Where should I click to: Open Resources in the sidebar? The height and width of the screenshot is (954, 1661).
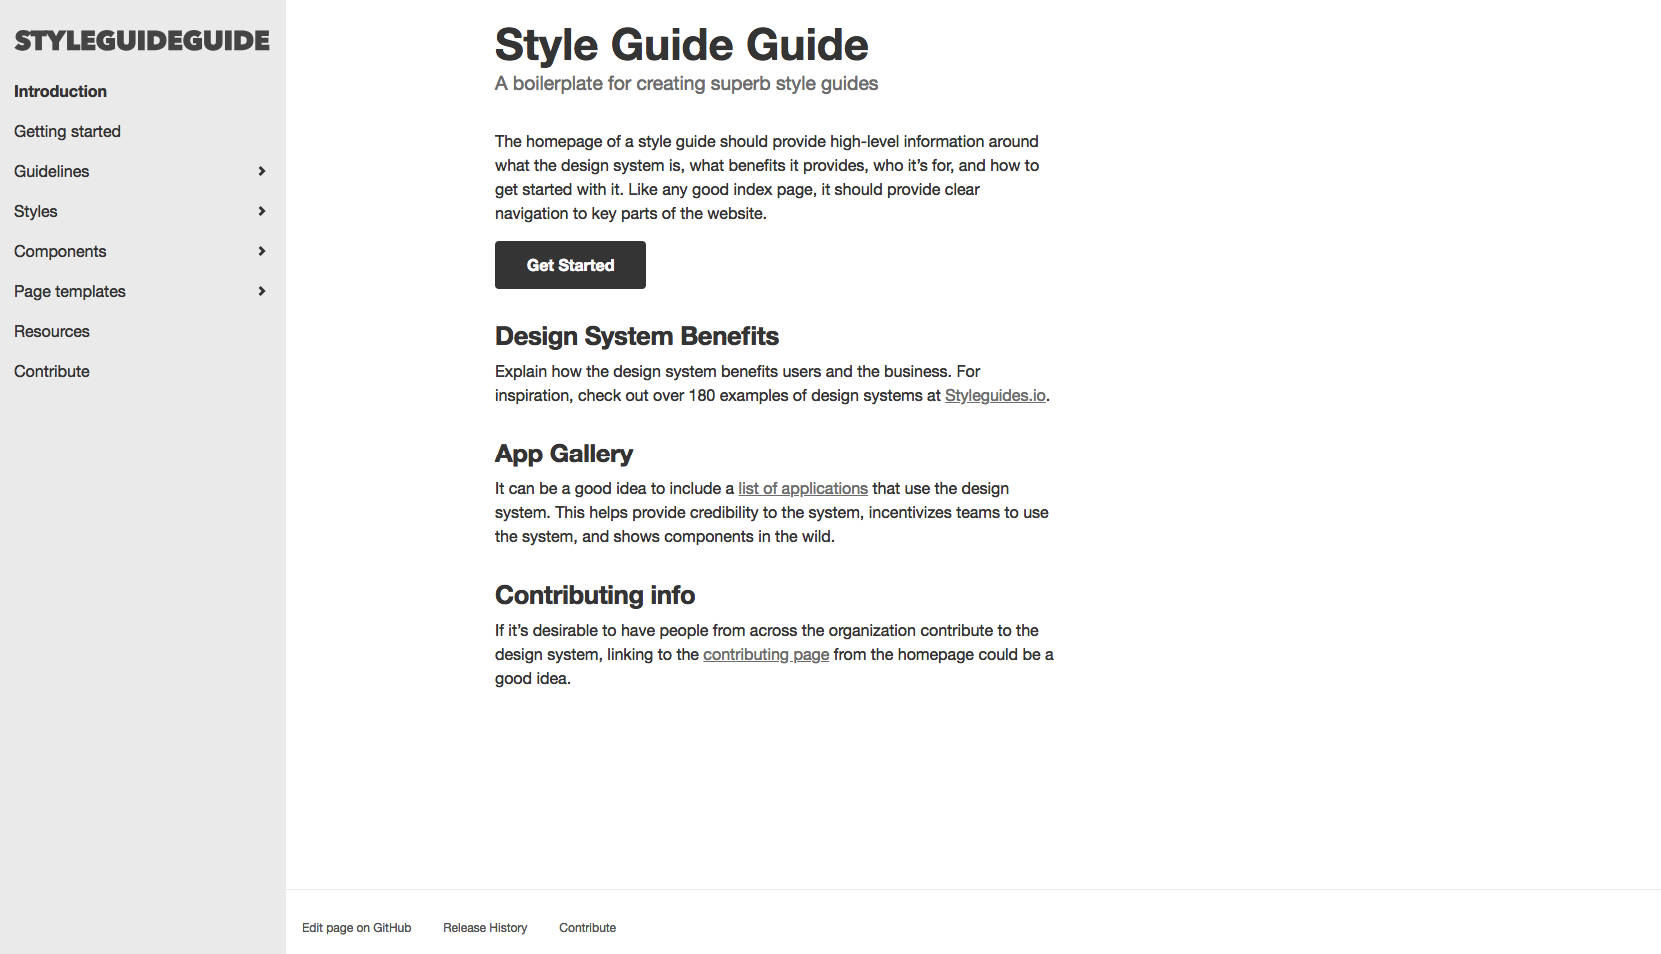52,331
